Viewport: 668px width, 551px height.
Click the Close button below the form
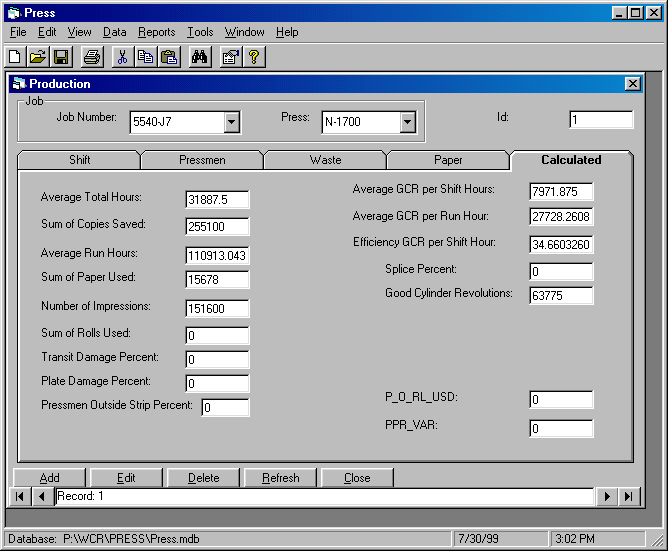coord(357,477)
